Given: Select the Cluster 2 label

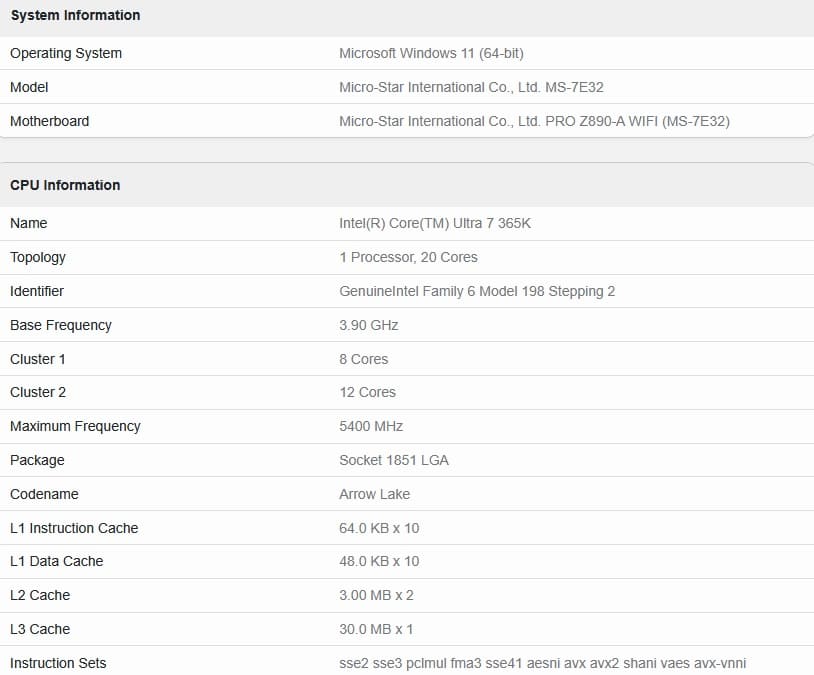Looking at the screenshot, I should [x=38, y=393].
